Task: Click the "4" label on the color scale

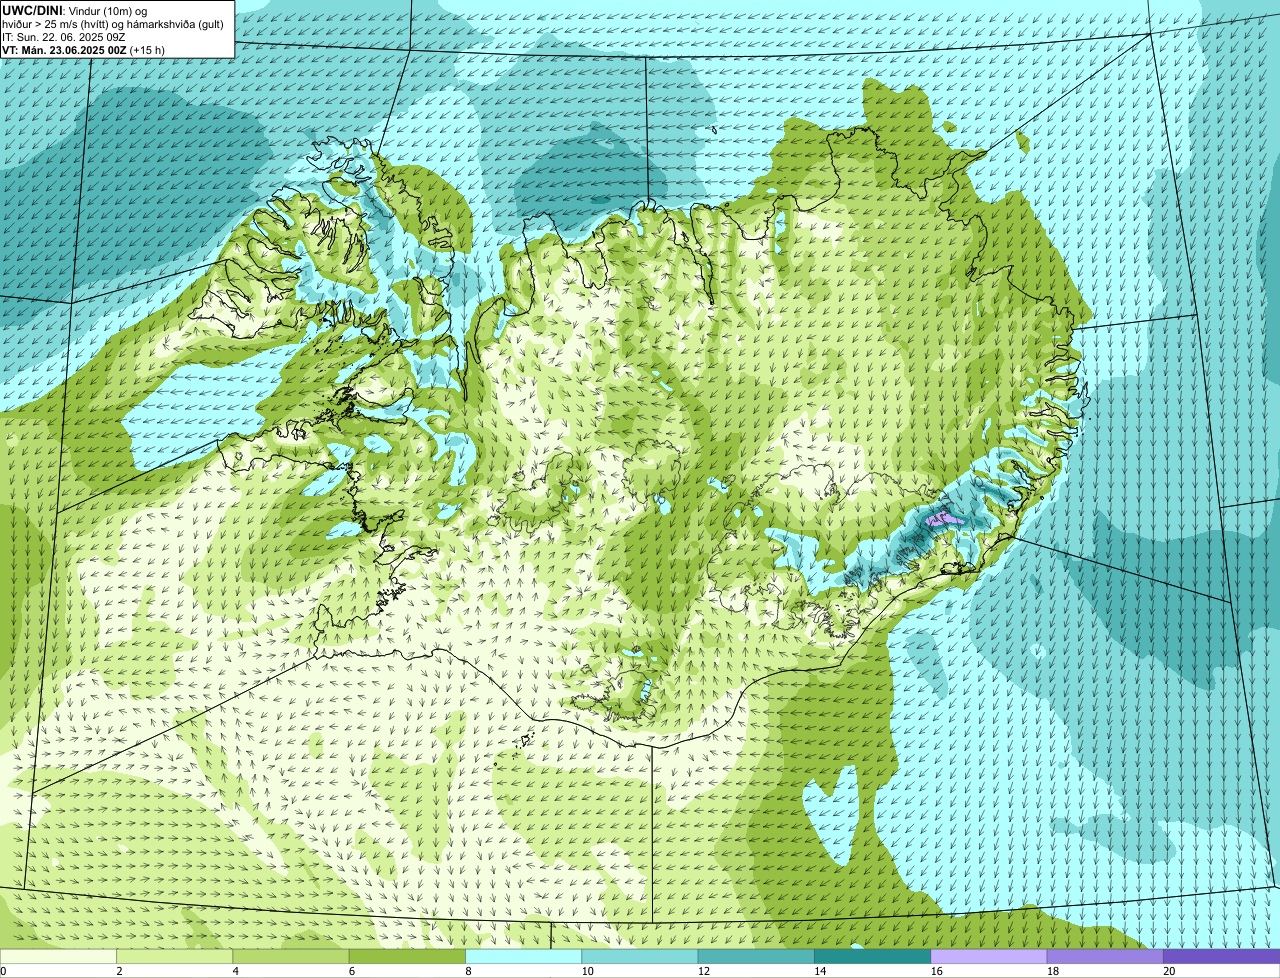Action: pos(235,971)
